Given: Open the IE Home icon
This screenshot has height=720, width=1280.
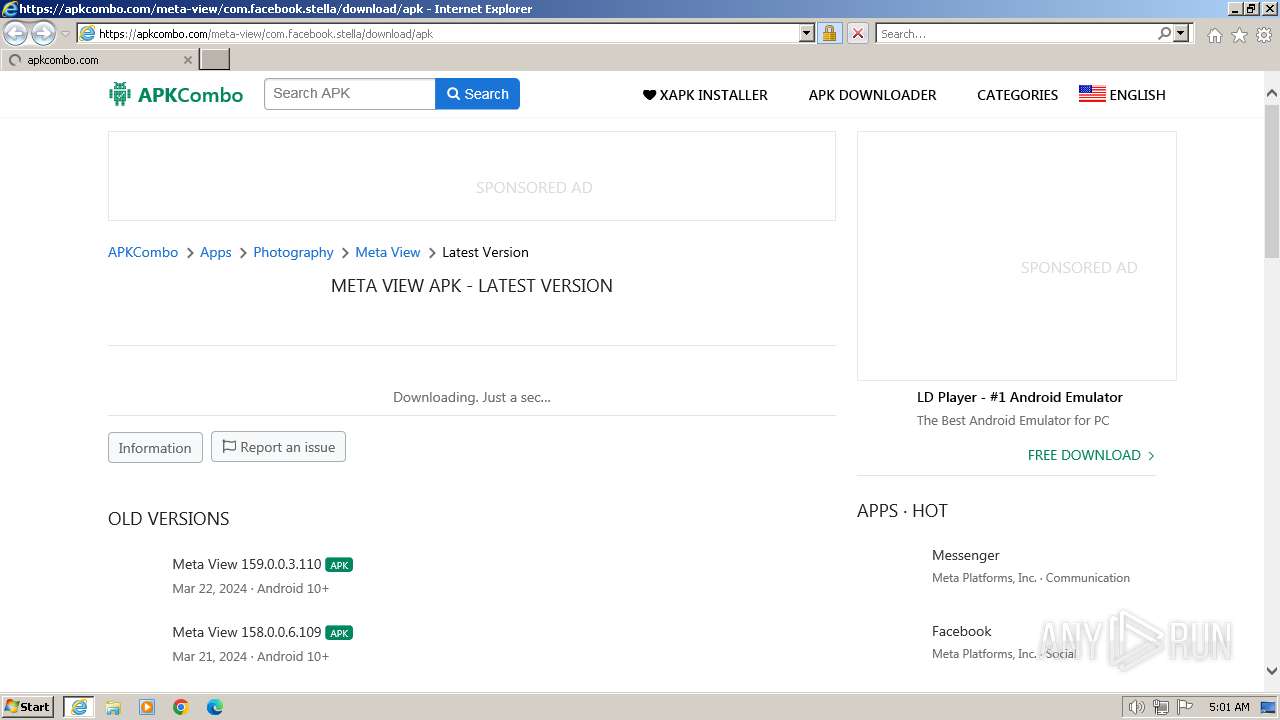Looking at the screenshot, I should [x=1214, y=35].
